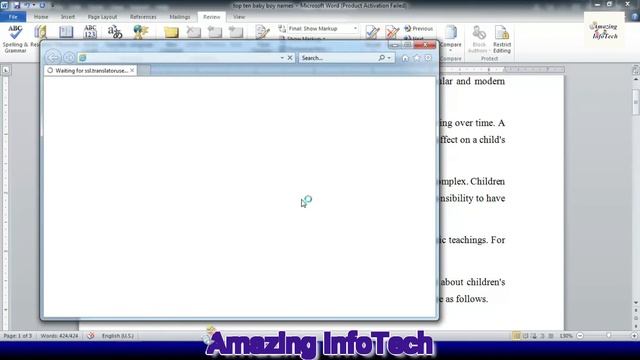The height and width of the screenshot is (360, 640).
Task: Click the zoom slider handle
Action: (x=609, y=336)
